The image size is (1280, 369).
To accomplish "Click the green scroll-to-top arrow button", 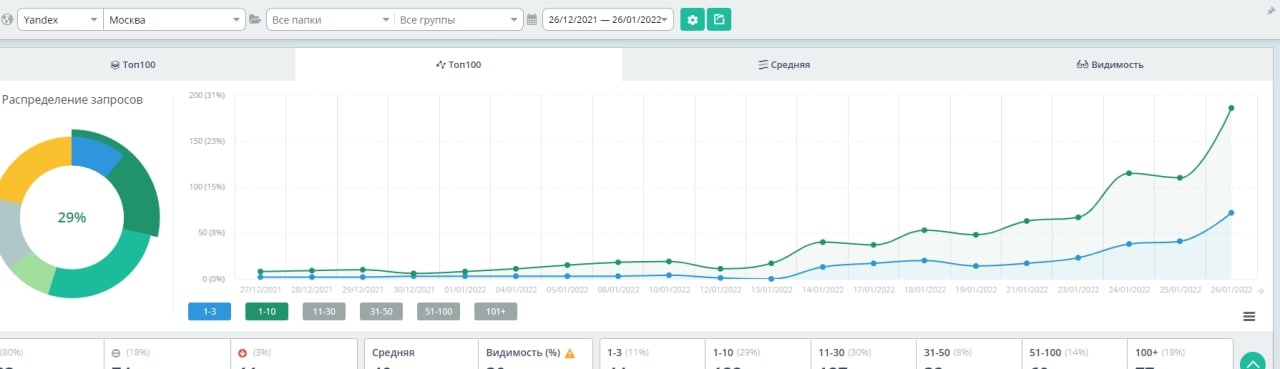I will 1252,364.
